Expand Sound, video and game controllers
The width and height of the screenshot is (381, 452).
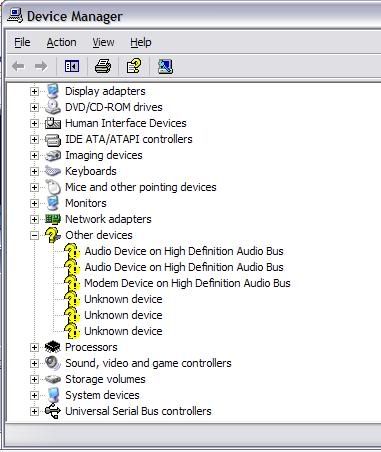34,363
